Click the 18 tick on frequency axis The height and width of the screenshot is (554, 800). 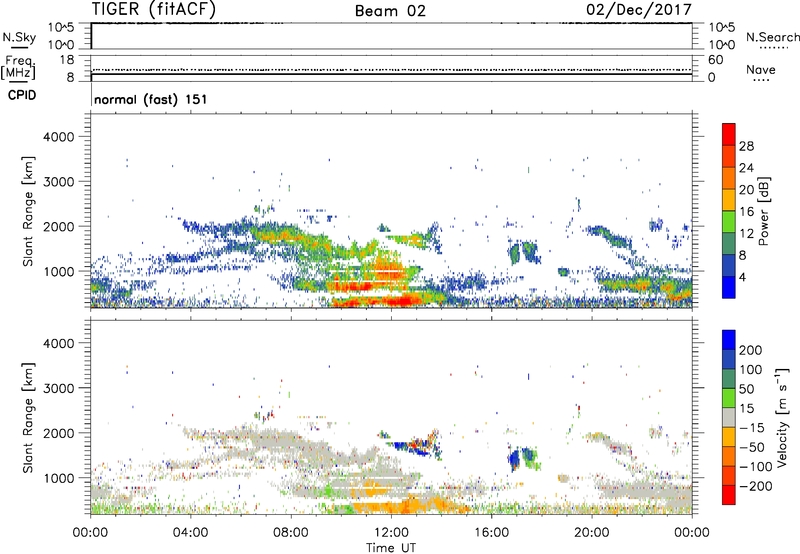coord(67,60)
